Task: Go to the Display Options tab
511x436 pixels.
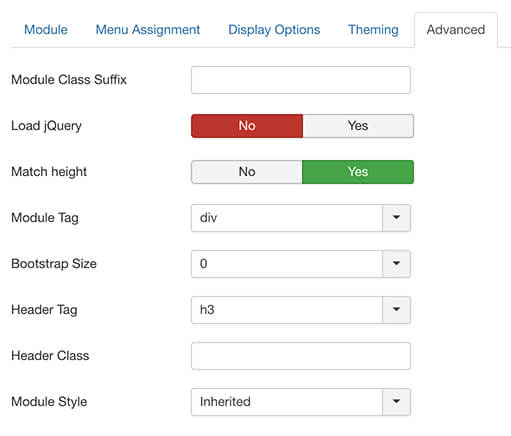Action: coord(274,30)
